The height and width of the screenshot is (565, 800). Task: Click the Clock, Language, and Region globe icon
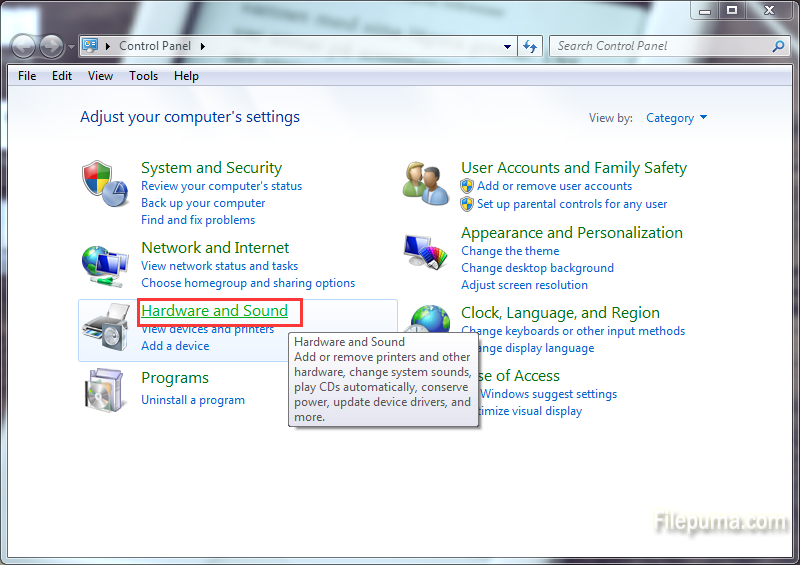coord(430,322)
